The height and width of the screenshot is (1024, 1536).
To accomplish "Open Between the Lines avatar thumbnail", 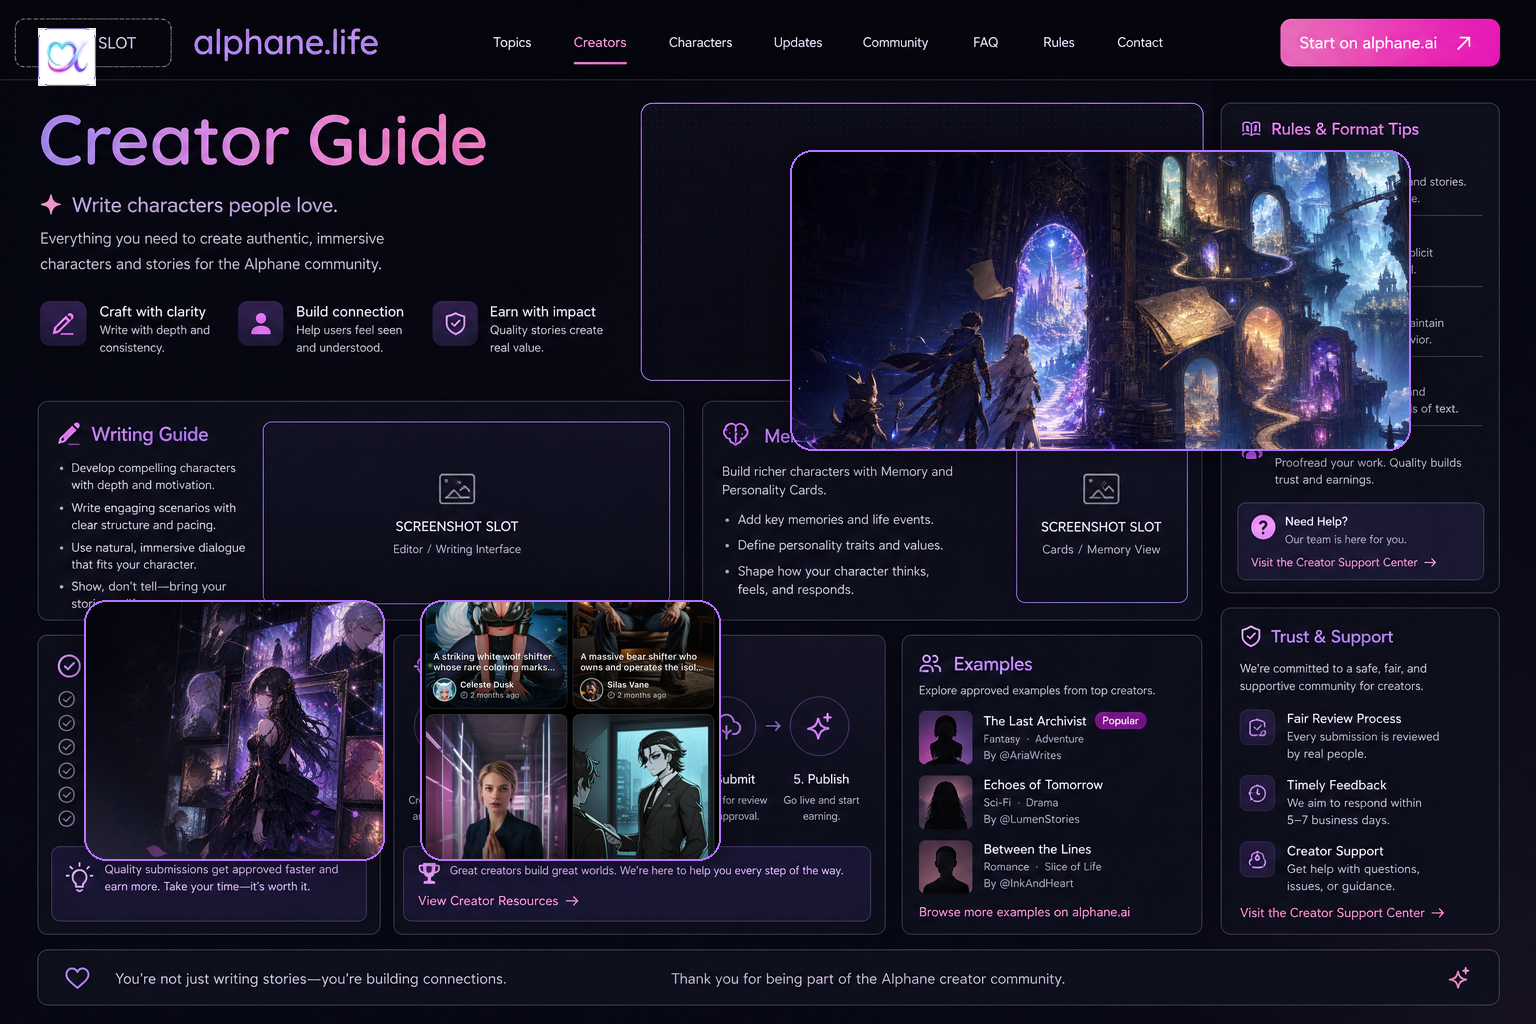I will tap(946, 866).
